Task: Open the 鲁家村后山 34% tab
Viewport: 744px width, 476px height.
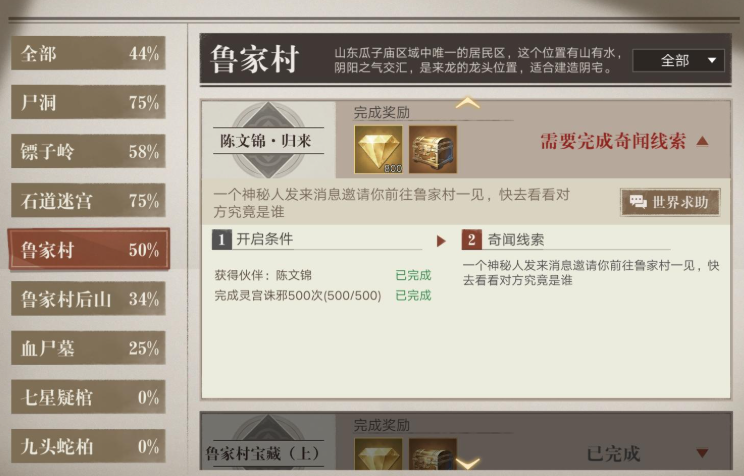Action: coord(88,299)
